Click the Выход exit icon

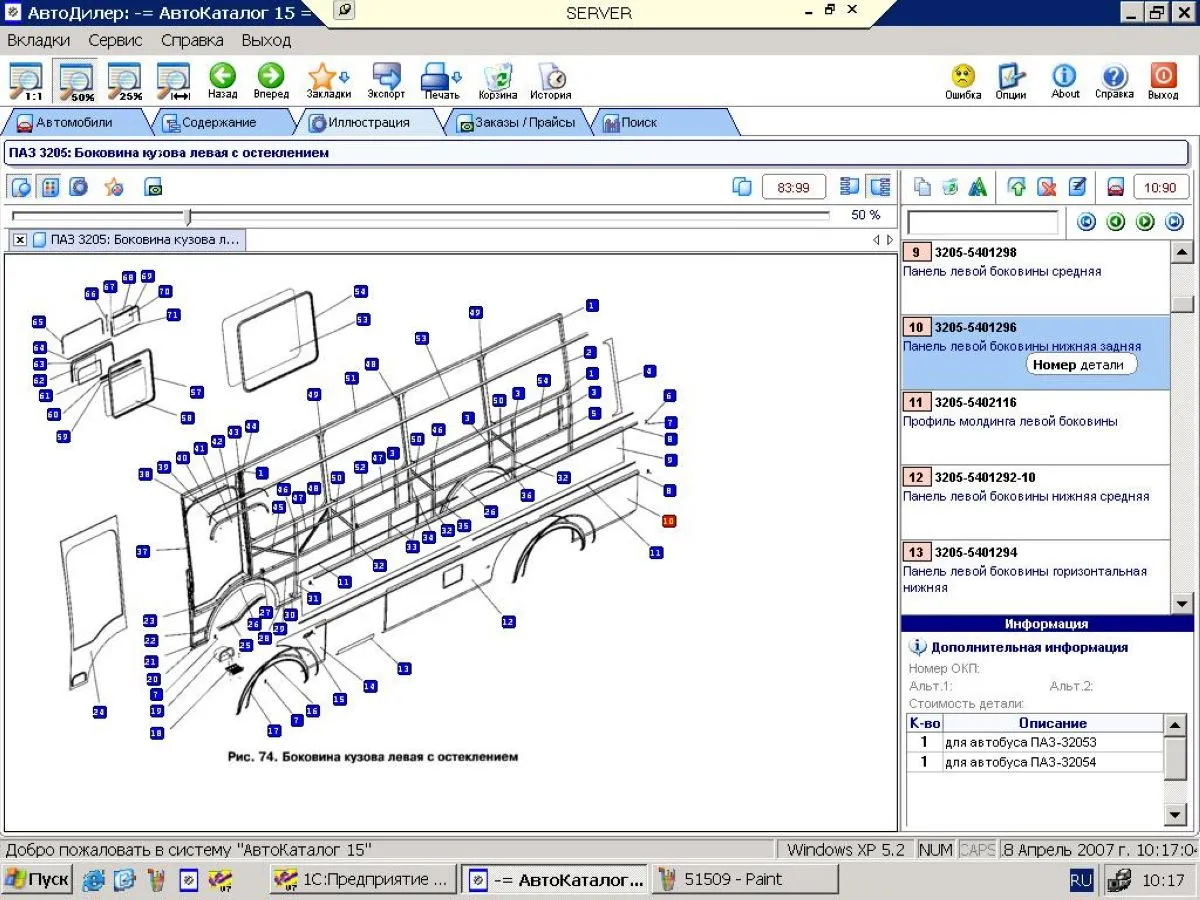(1163, 81)
